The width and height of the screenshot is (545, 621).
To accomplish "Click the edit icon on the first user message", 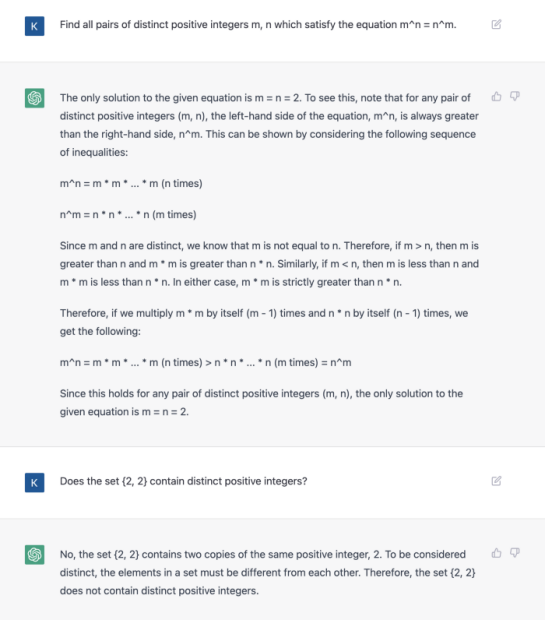I will coord(496,25).
